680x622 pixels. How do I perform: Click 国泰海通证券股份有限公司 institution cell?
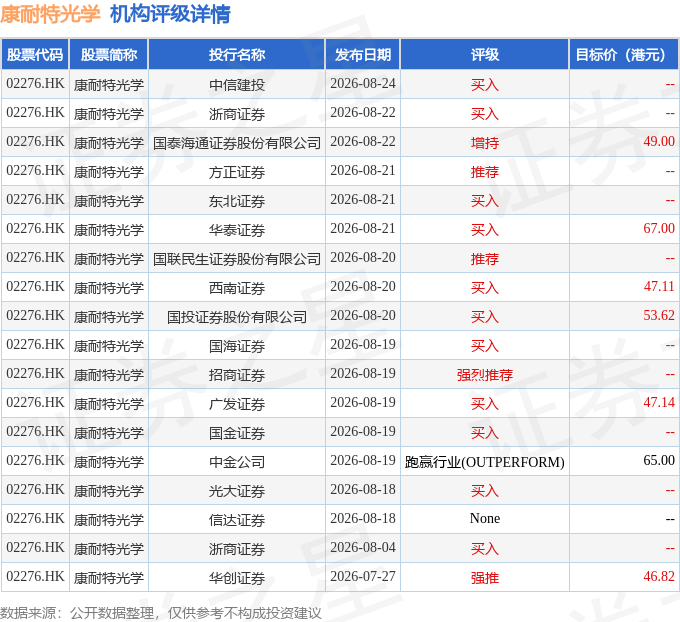click(237, 143)
